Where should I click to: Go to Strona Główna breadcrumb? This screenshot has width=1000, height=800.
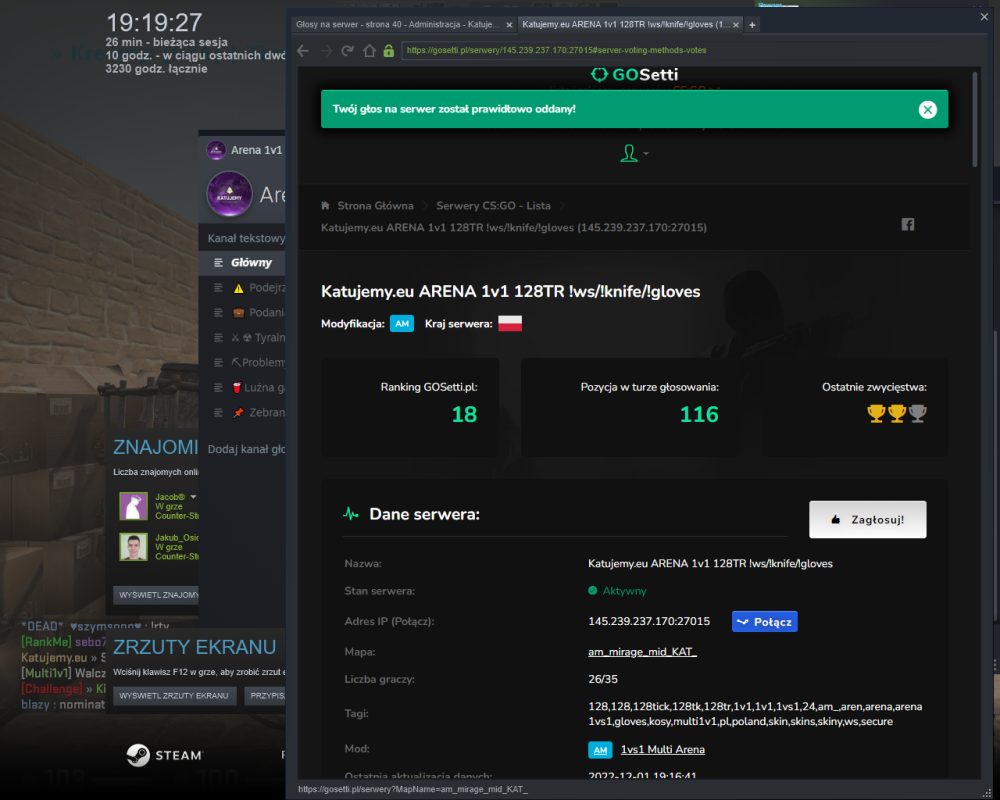375,205
